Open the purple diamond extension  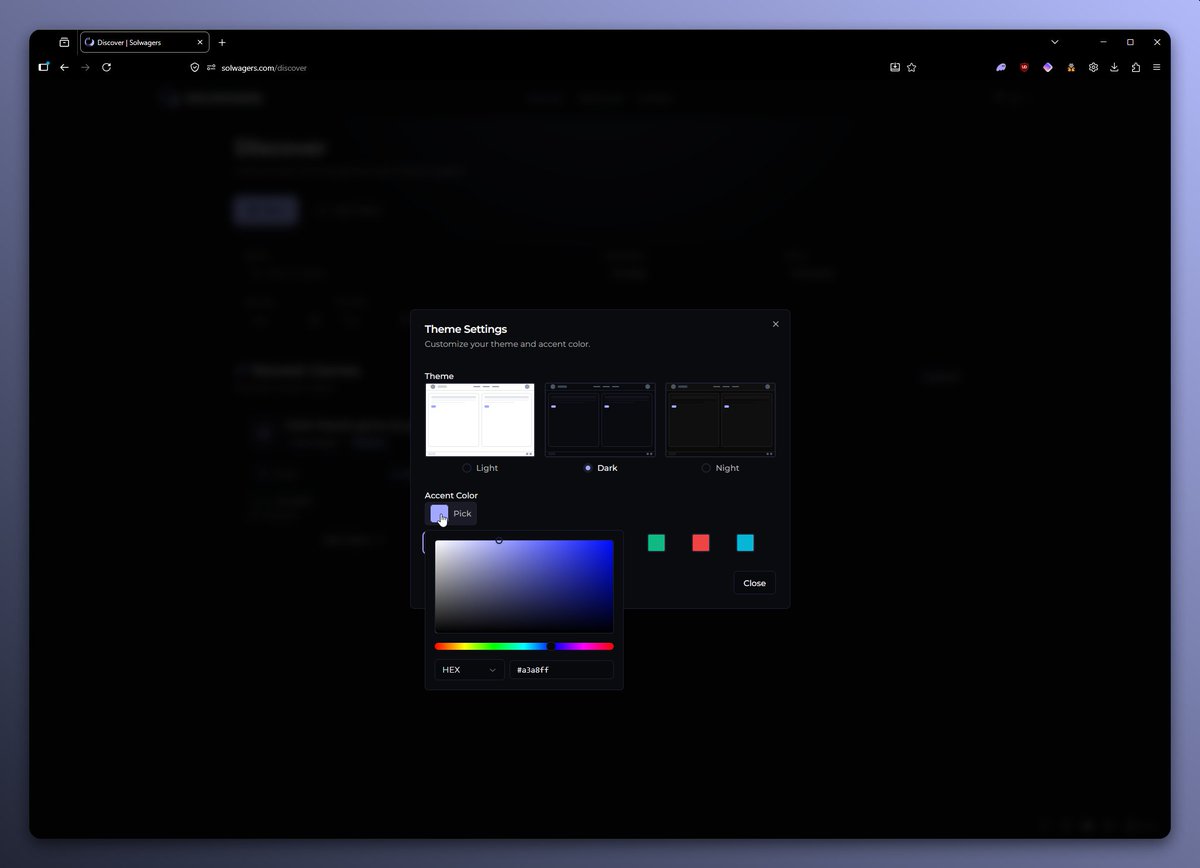coord(1047,68)
